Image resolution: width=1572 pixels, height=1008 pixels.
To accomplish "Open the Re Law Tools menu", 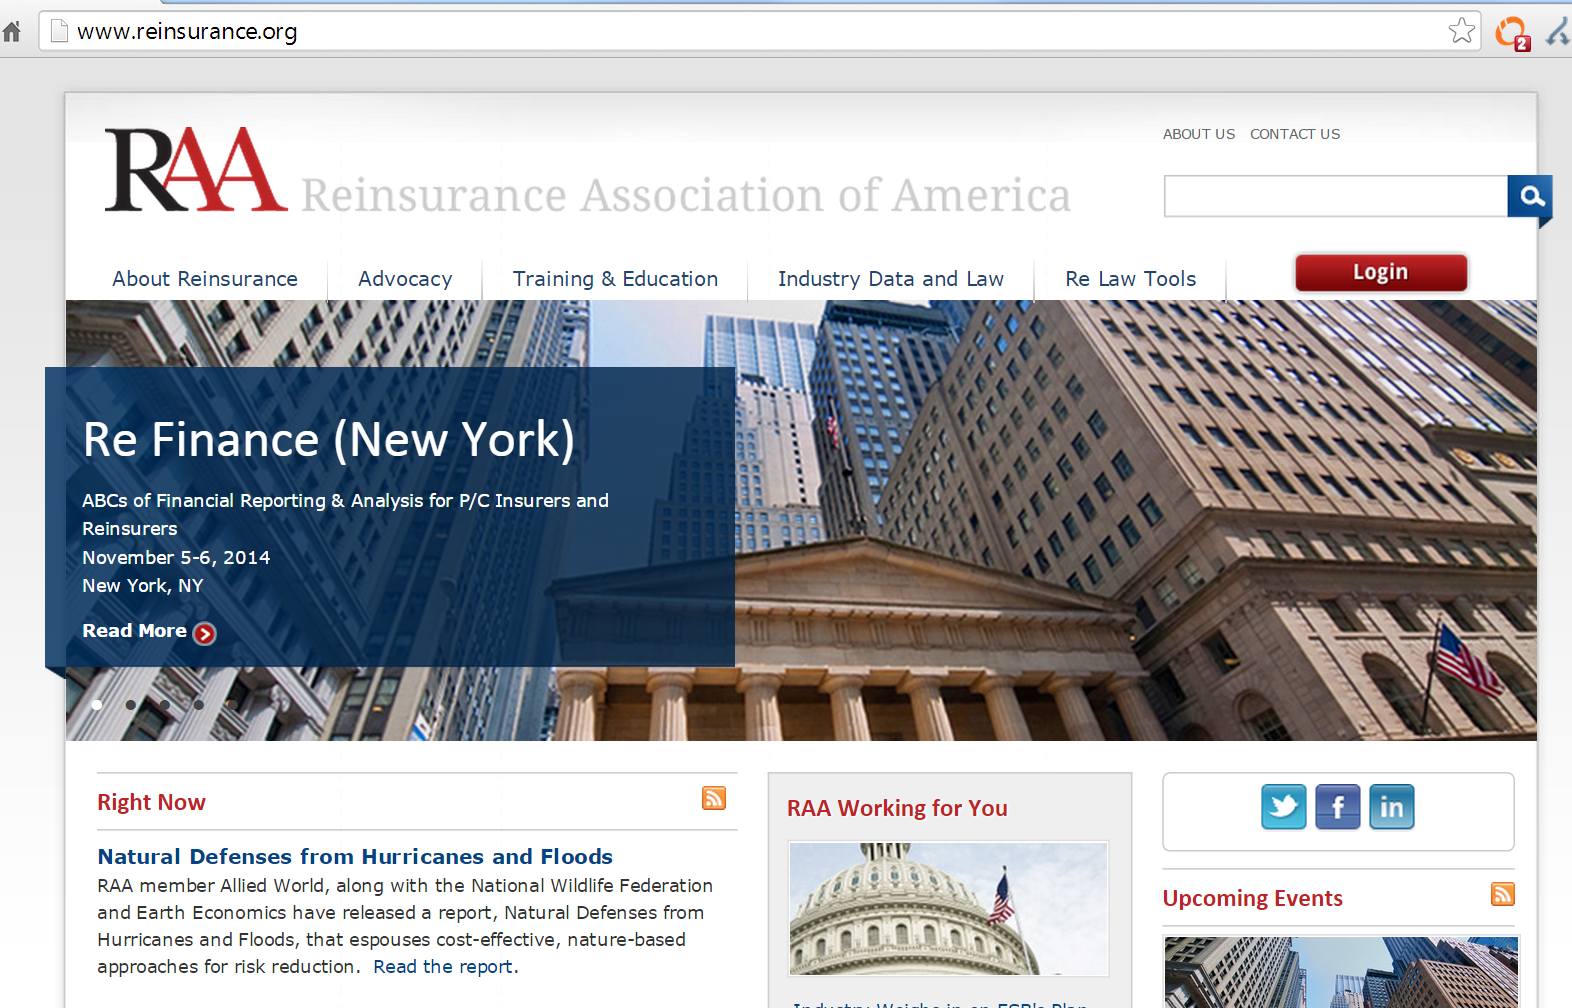I will [x=1131, y=279].
